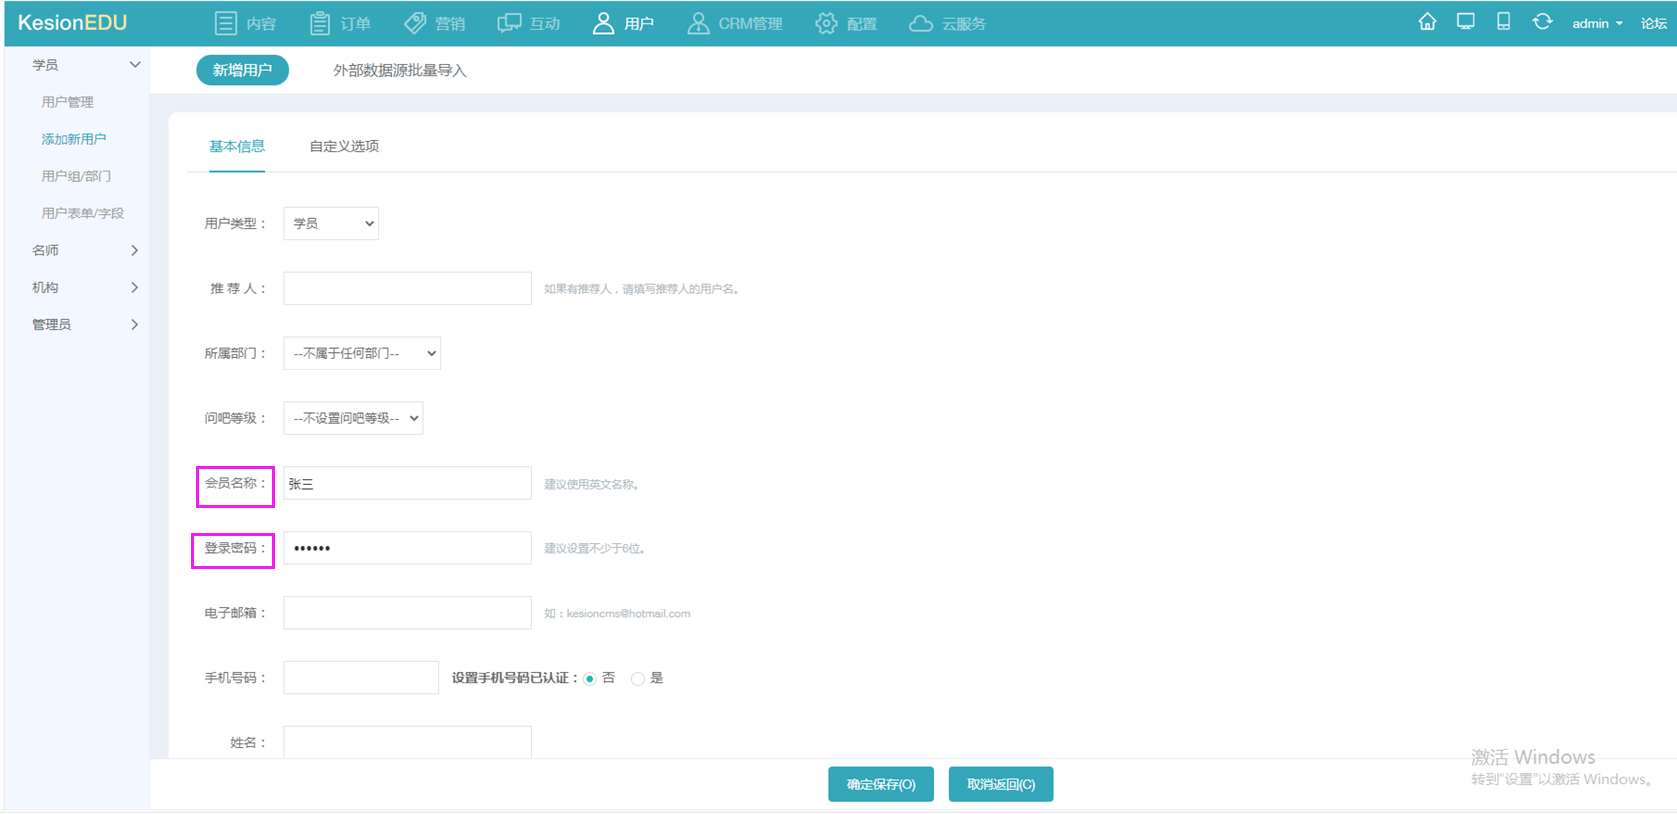Select 否 for phone number verified
1677x814 pixels.
590,679
